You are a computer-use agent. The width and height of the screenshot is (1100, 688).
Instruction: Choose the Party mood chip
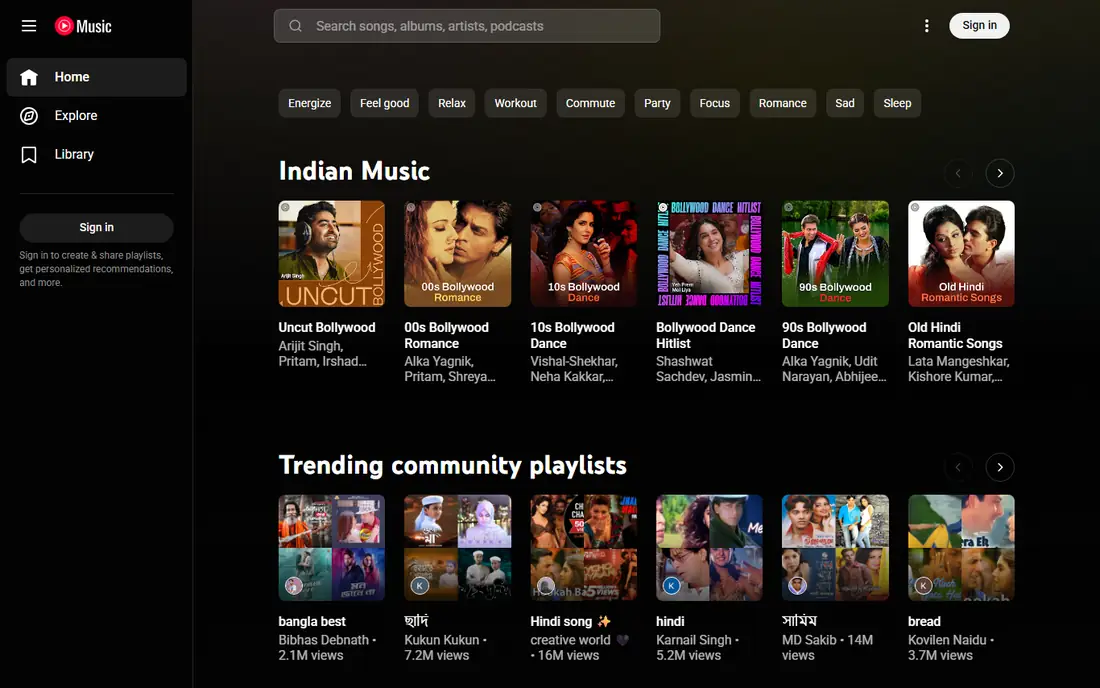[657, 103]
